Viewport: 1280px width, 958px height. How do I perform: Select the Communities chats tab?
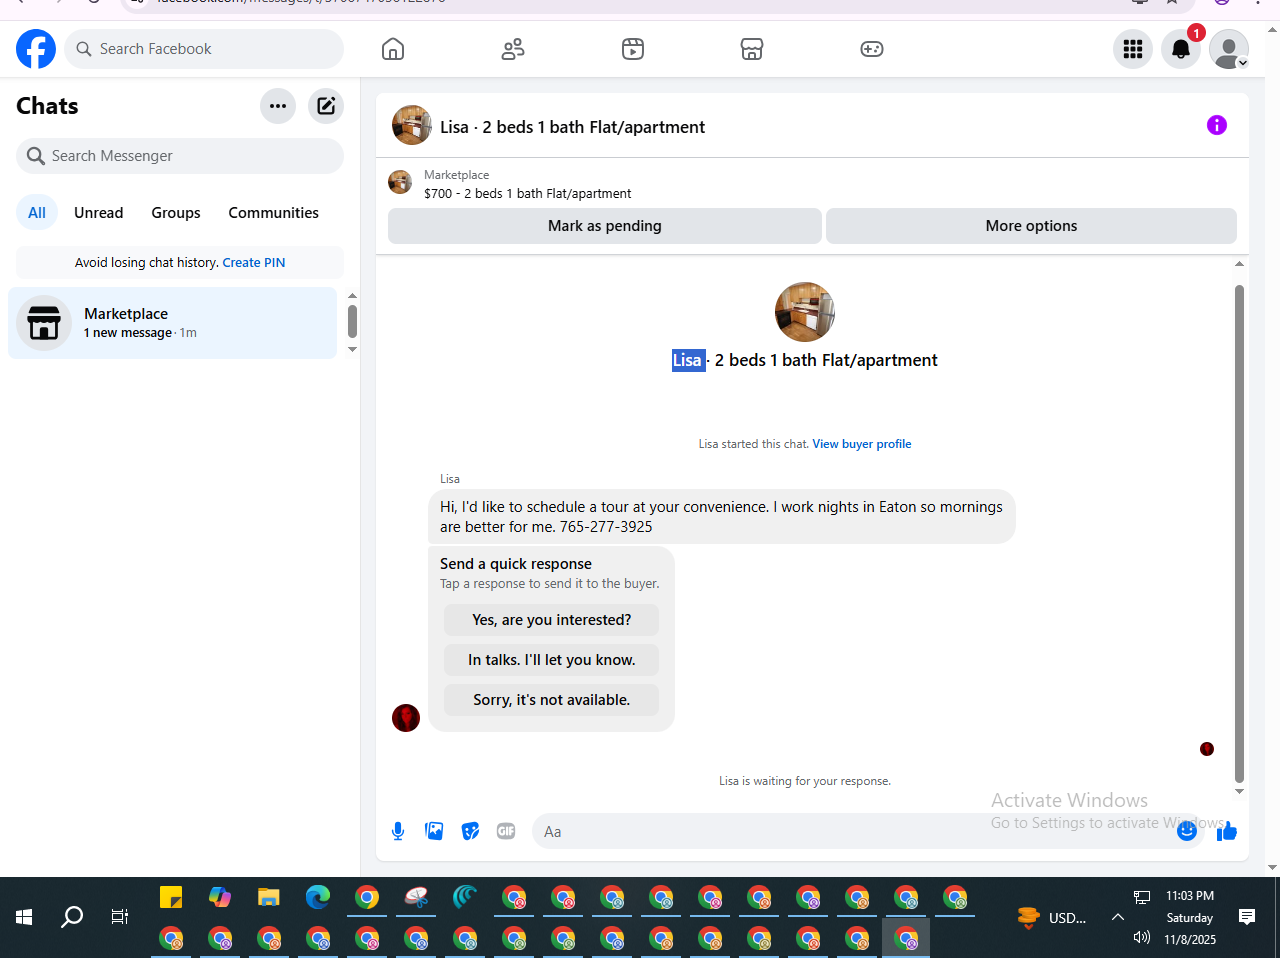[x=274, y=213]
